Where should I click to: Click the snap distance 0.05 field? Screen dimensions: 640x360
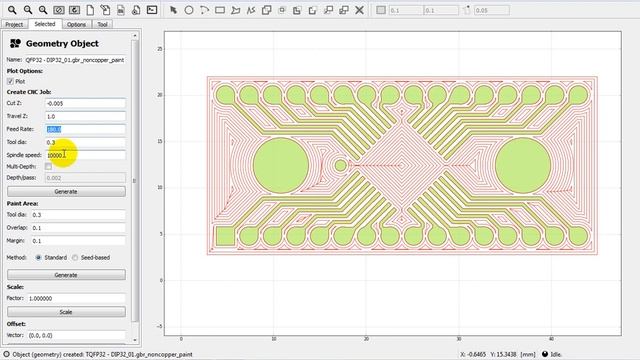491,10
